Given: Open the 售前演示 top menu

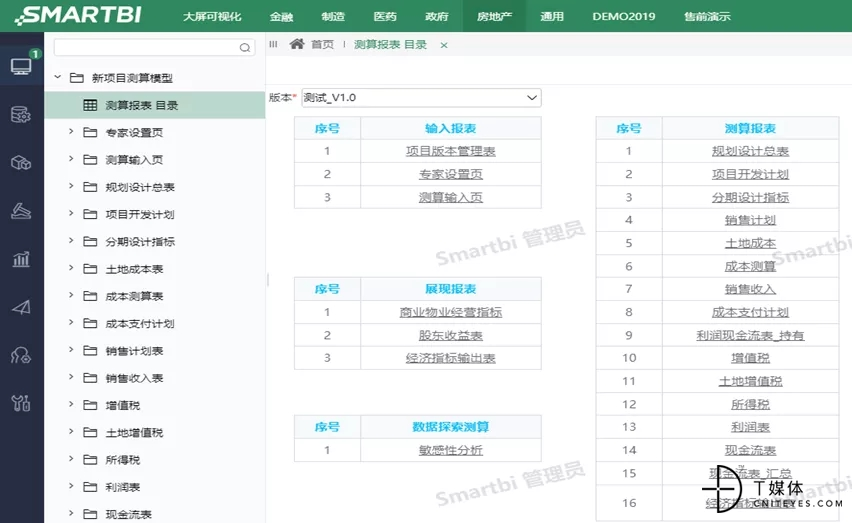Looking at the screenshot, I should point(707,16).
